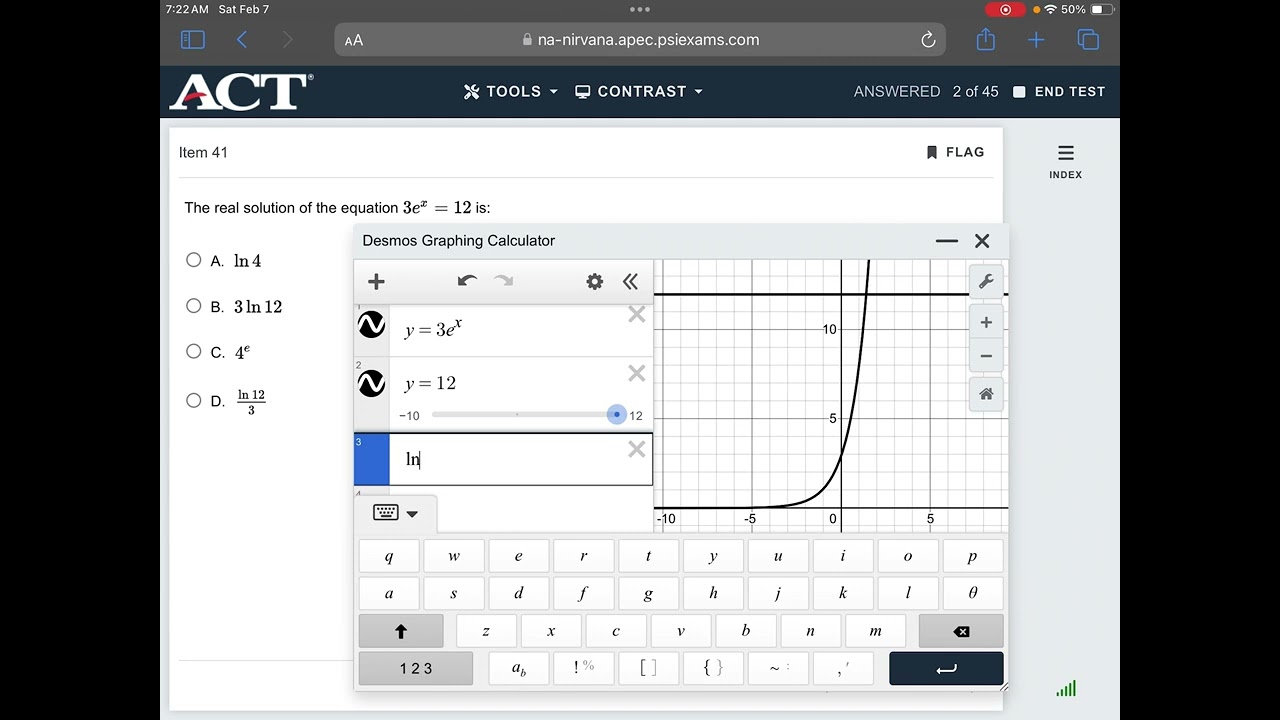Go back with Safari back arrow
The height and width of the screenshot is (720, 1280).
coord(242,40)
